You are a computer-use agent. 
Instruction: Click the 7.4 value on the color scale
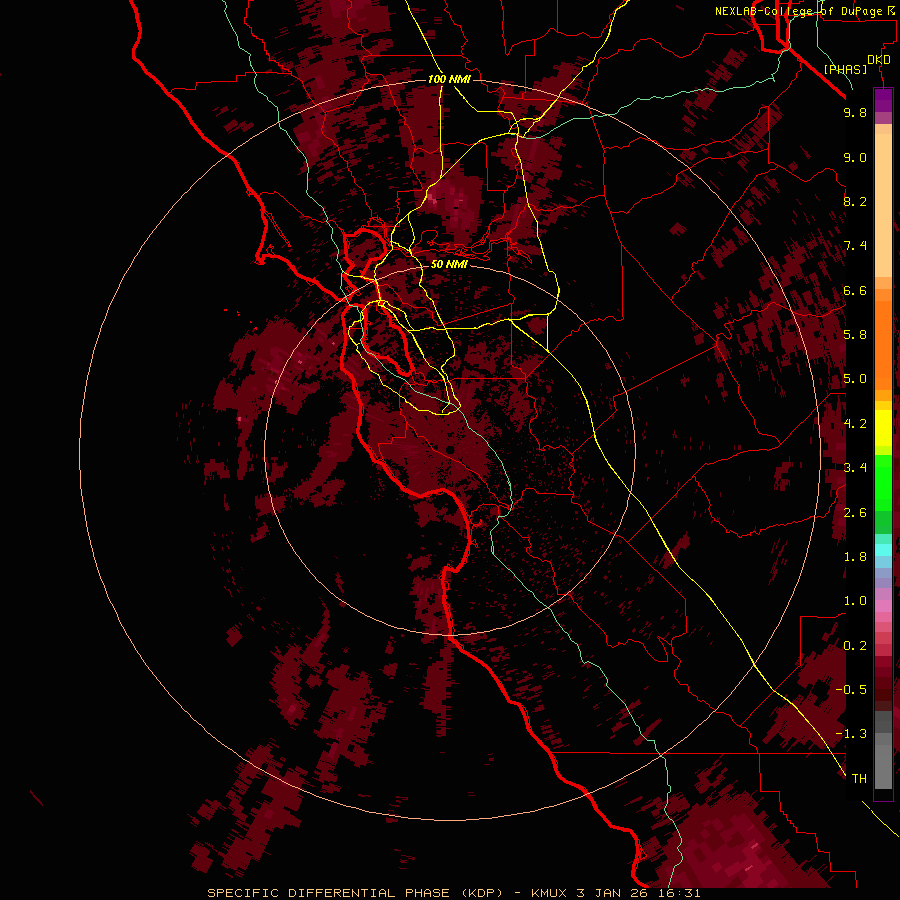point(855,246)
